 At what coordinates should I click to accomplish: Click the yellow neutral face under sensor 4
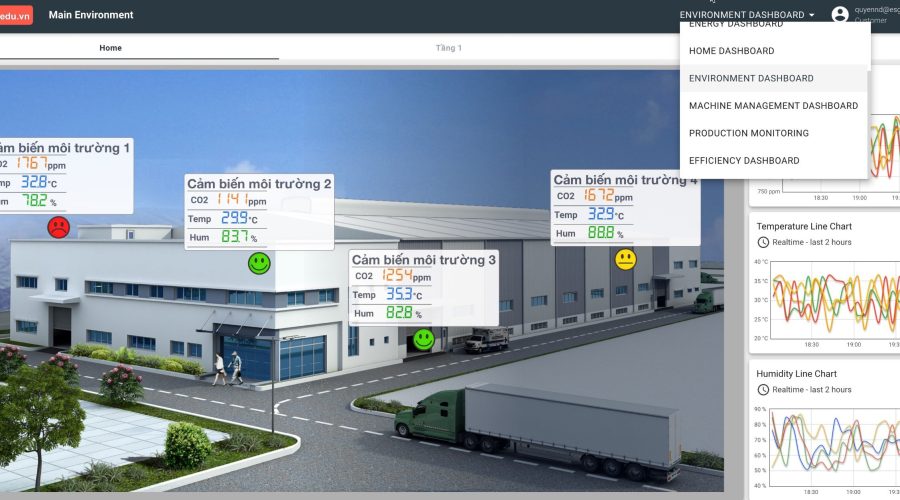(626, 259)
